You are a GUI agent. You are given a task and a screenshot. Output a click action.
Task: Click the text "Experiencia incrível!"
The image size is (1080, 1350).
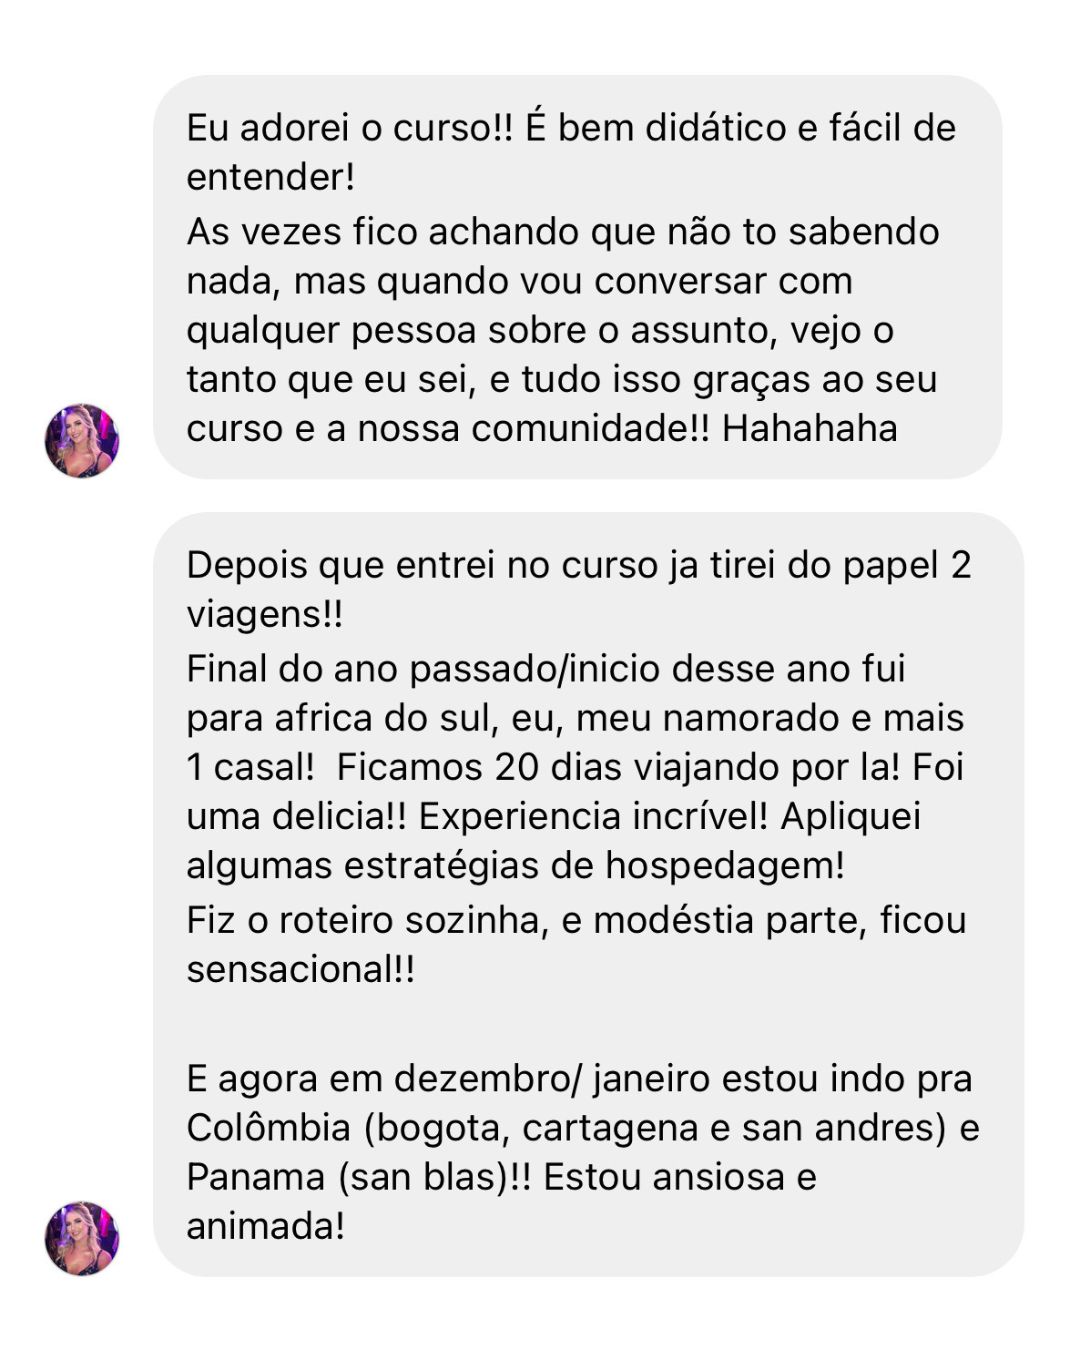[x=593, y=816]
